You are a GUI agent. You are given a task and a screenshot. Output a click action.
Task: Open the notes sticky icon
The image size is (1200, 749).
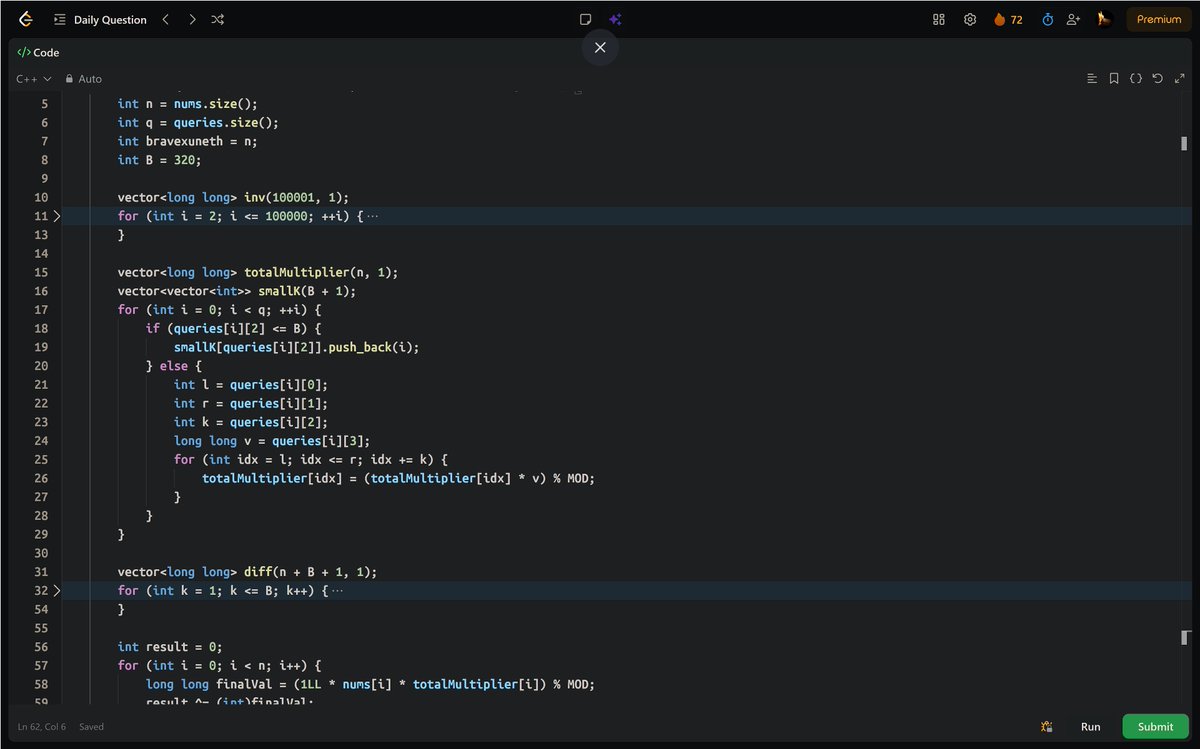click(586, 19)
